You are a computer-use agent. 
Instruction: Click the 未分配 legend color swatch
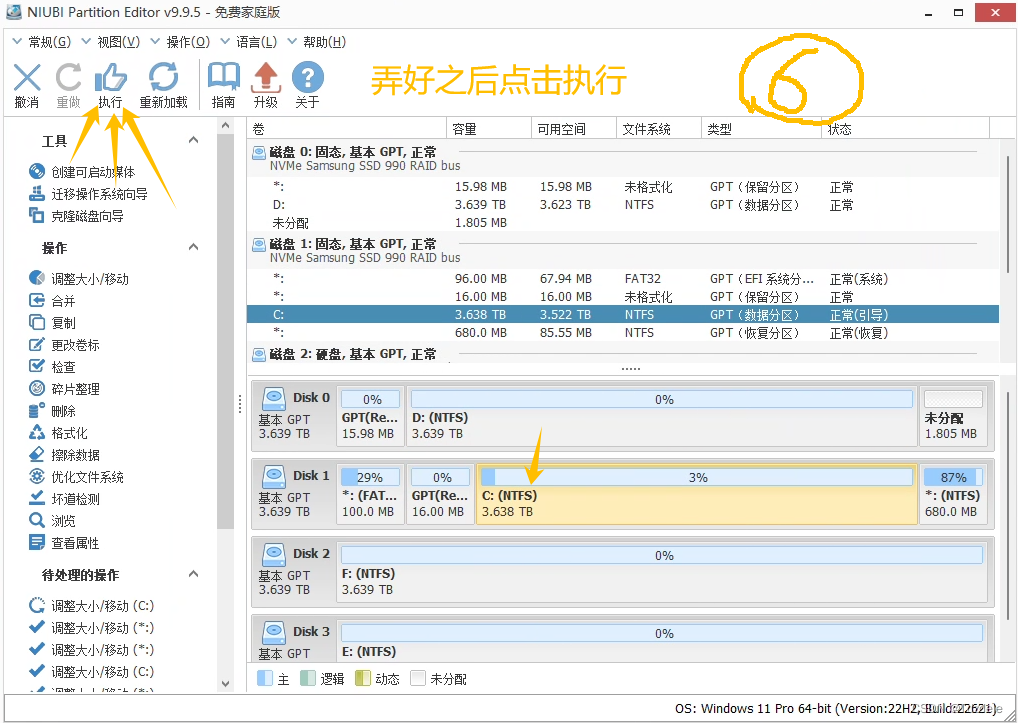418,678
